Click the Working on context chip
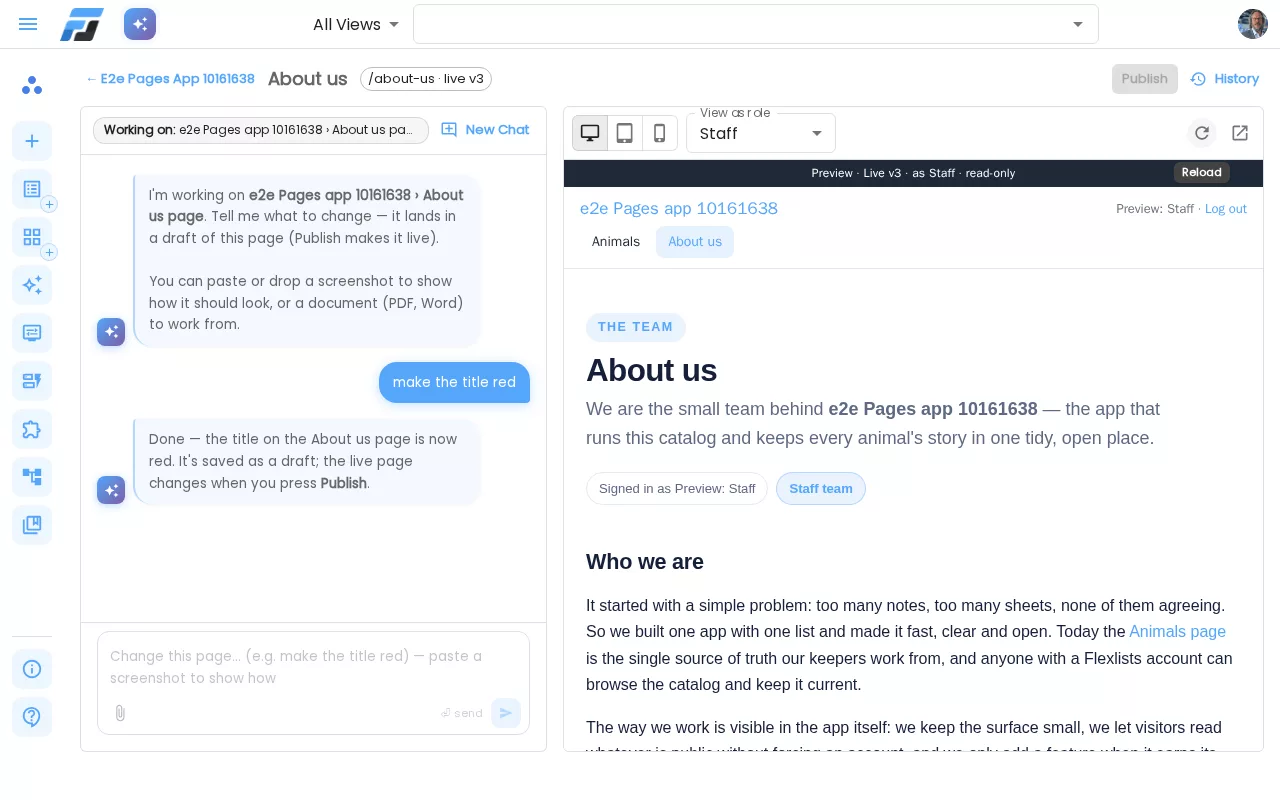This screenshot has height=800, width=1280. tap(261, 130)
